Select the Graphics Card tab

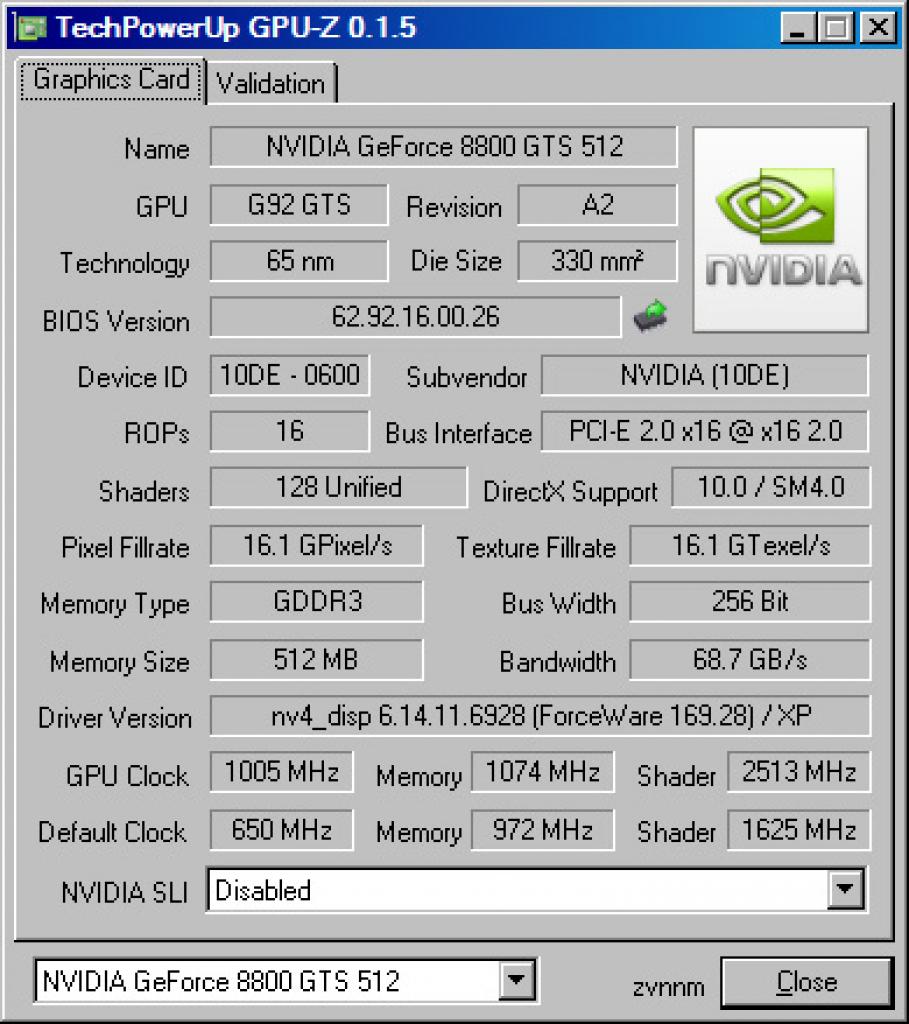[111, 80]
